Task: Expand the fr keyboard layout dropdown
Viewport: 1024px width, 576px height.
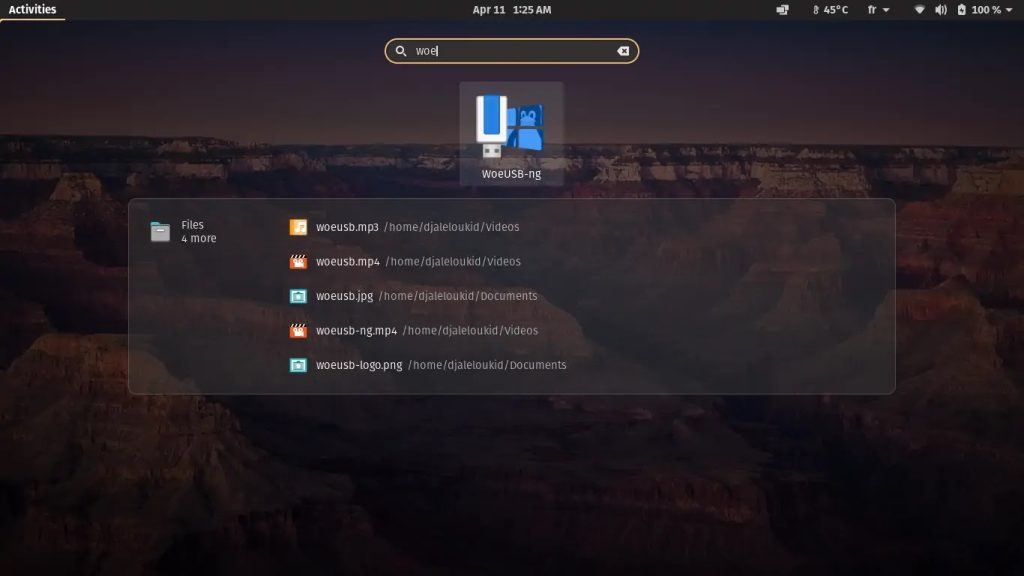Action: coord(878,10)
